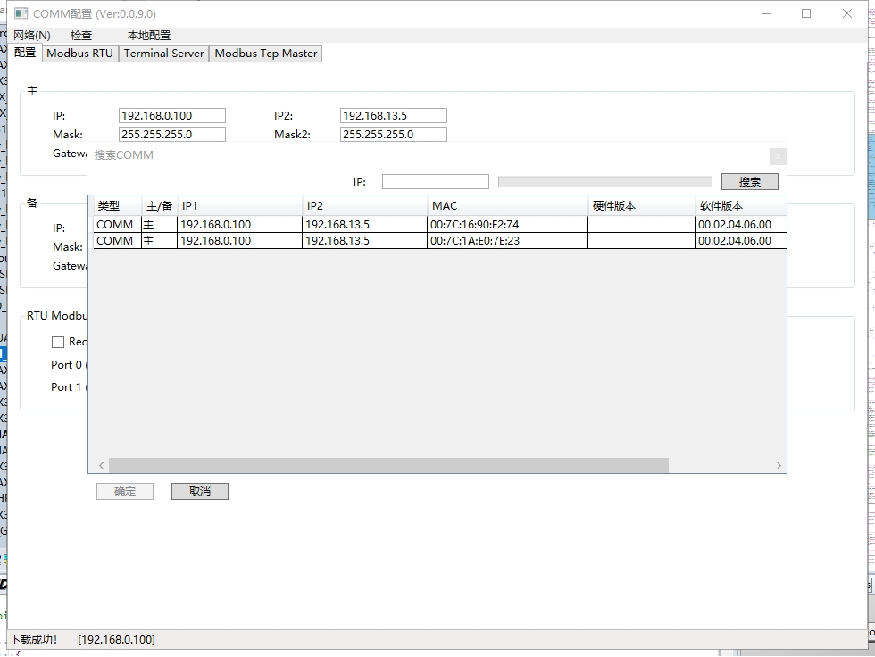Click the horizontal scrollbar thumb in results list
Screen dimensions: 875x657
(x=388, y=466)
